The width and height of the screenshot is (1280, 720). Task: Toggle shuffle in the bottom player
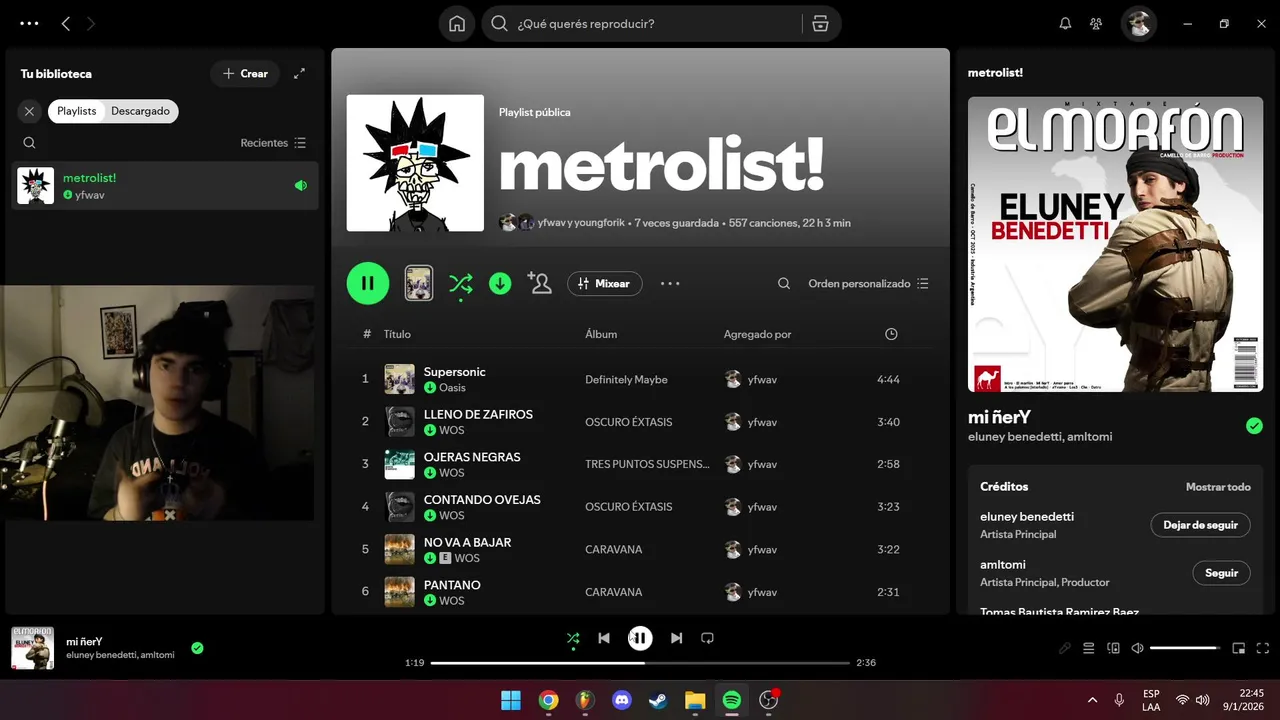click(x=573, y=638)
